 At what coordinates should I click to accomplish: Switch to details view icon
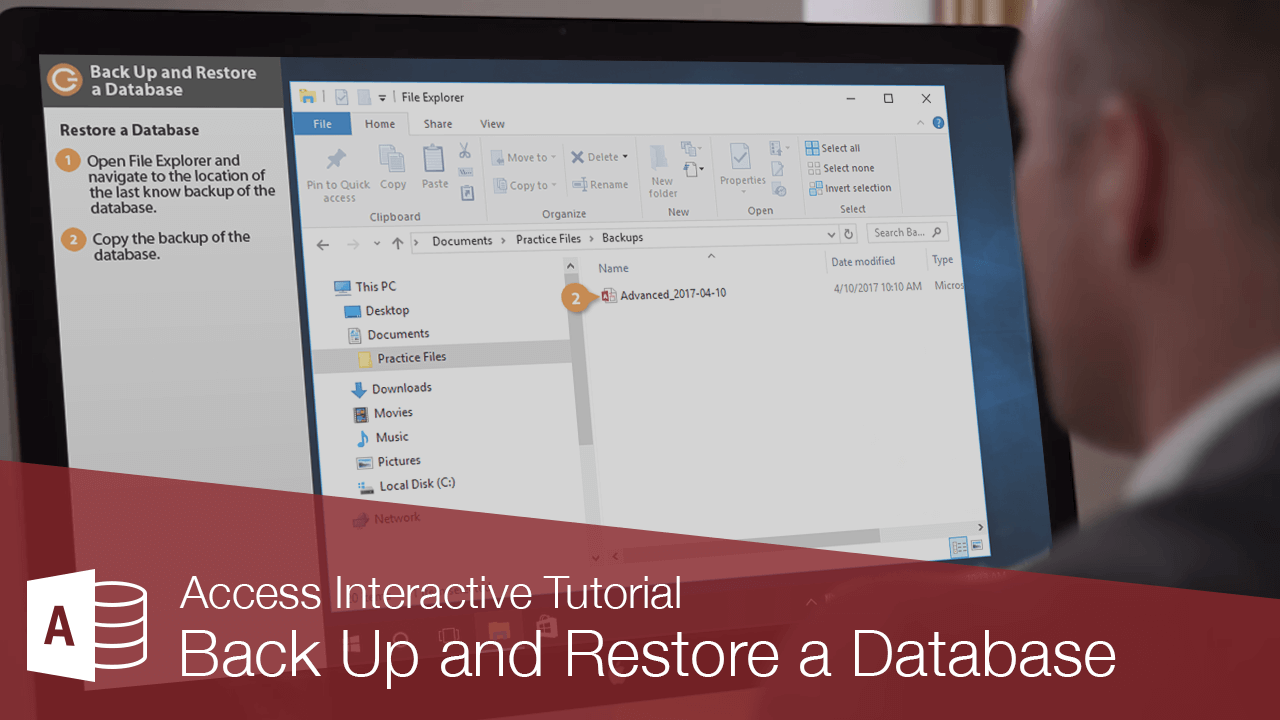[958, 546]
